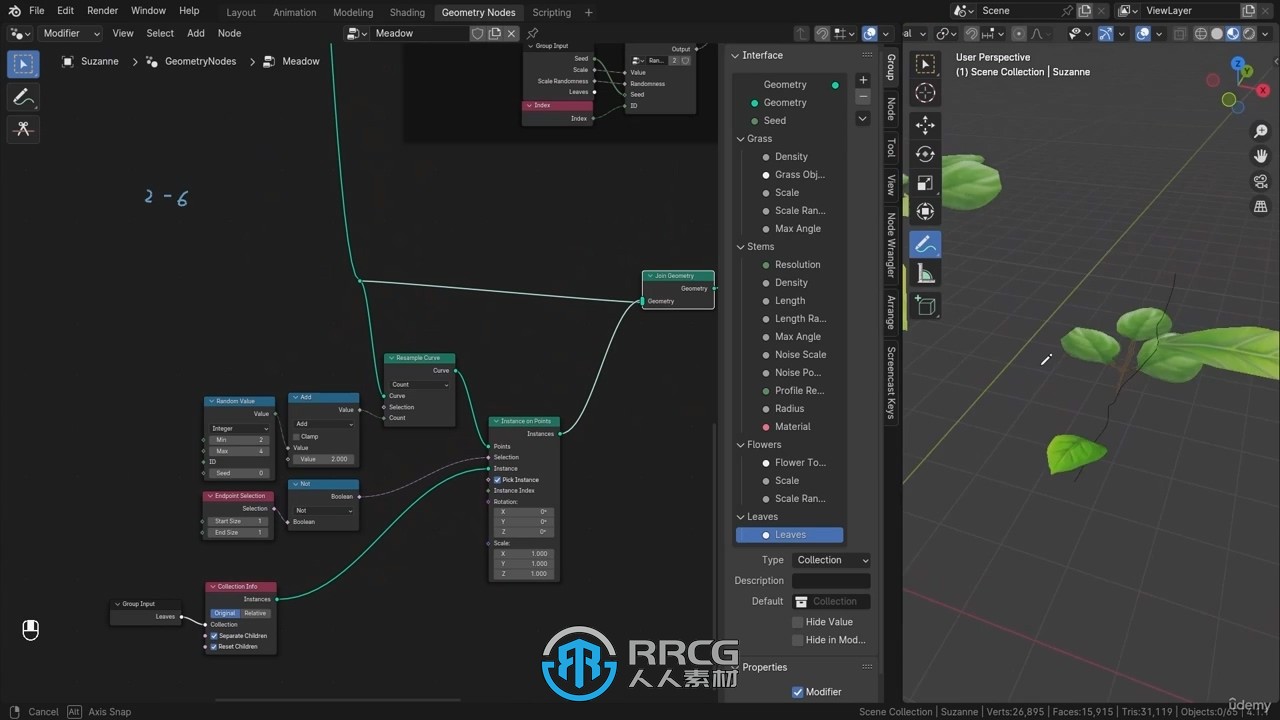This screenshot has height=720, width=1280.
Task: Toggle the Modifier checkbox under Properties
Action: [x=797, y=692]
